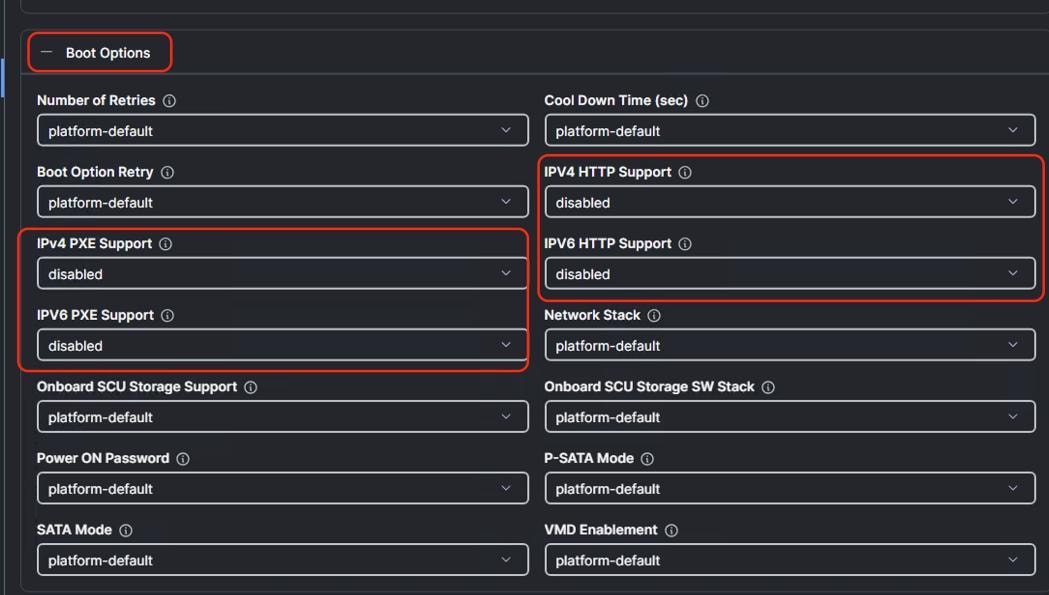This screenshot has width=1049, height=595.
Task: Collapse the Boot Options section
Action: 47,53
